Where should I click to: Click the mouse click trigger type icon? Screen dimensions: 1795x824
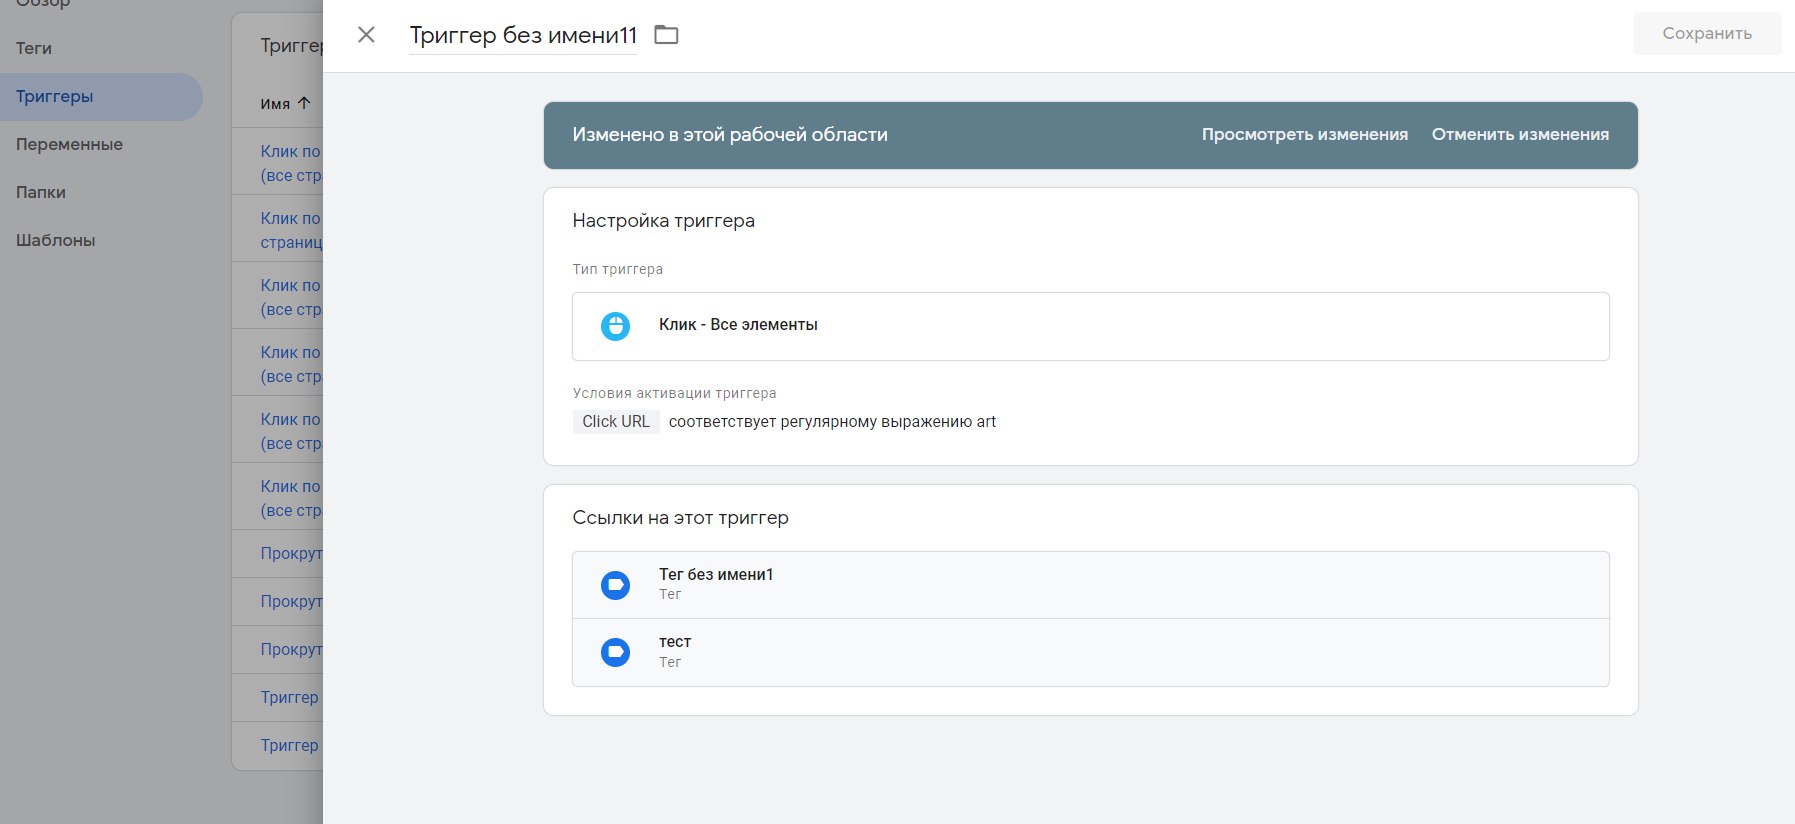pyautogui.click(x=615, y=326)
